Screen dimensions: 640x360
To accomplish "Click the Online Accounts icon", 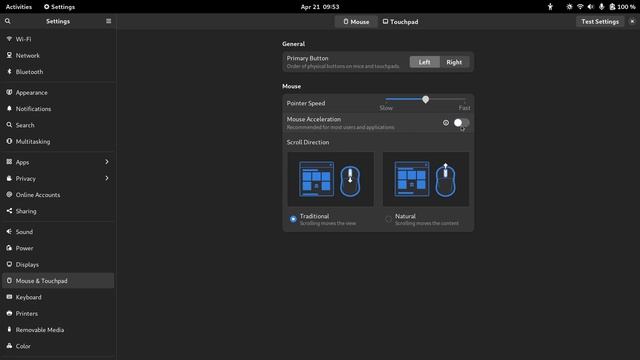I will tap(9, 195).
